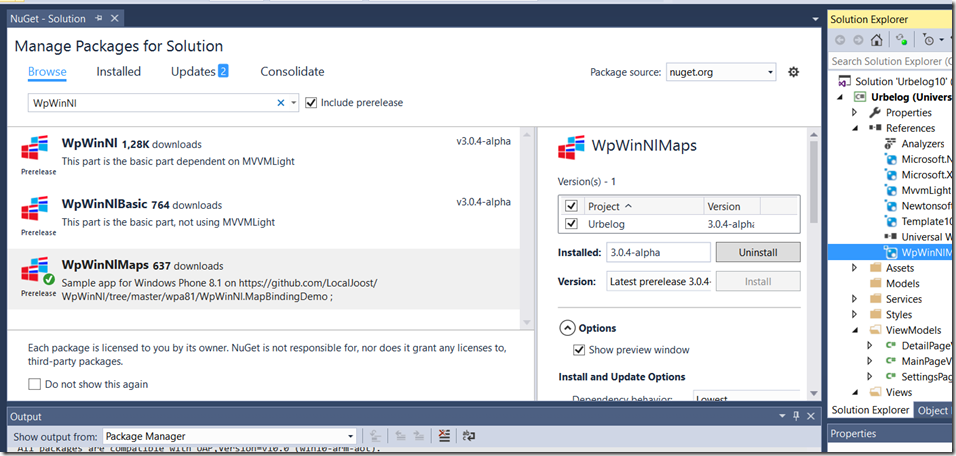Click Home icon in Solution Explorer toolbar

[x=876, y=40]
